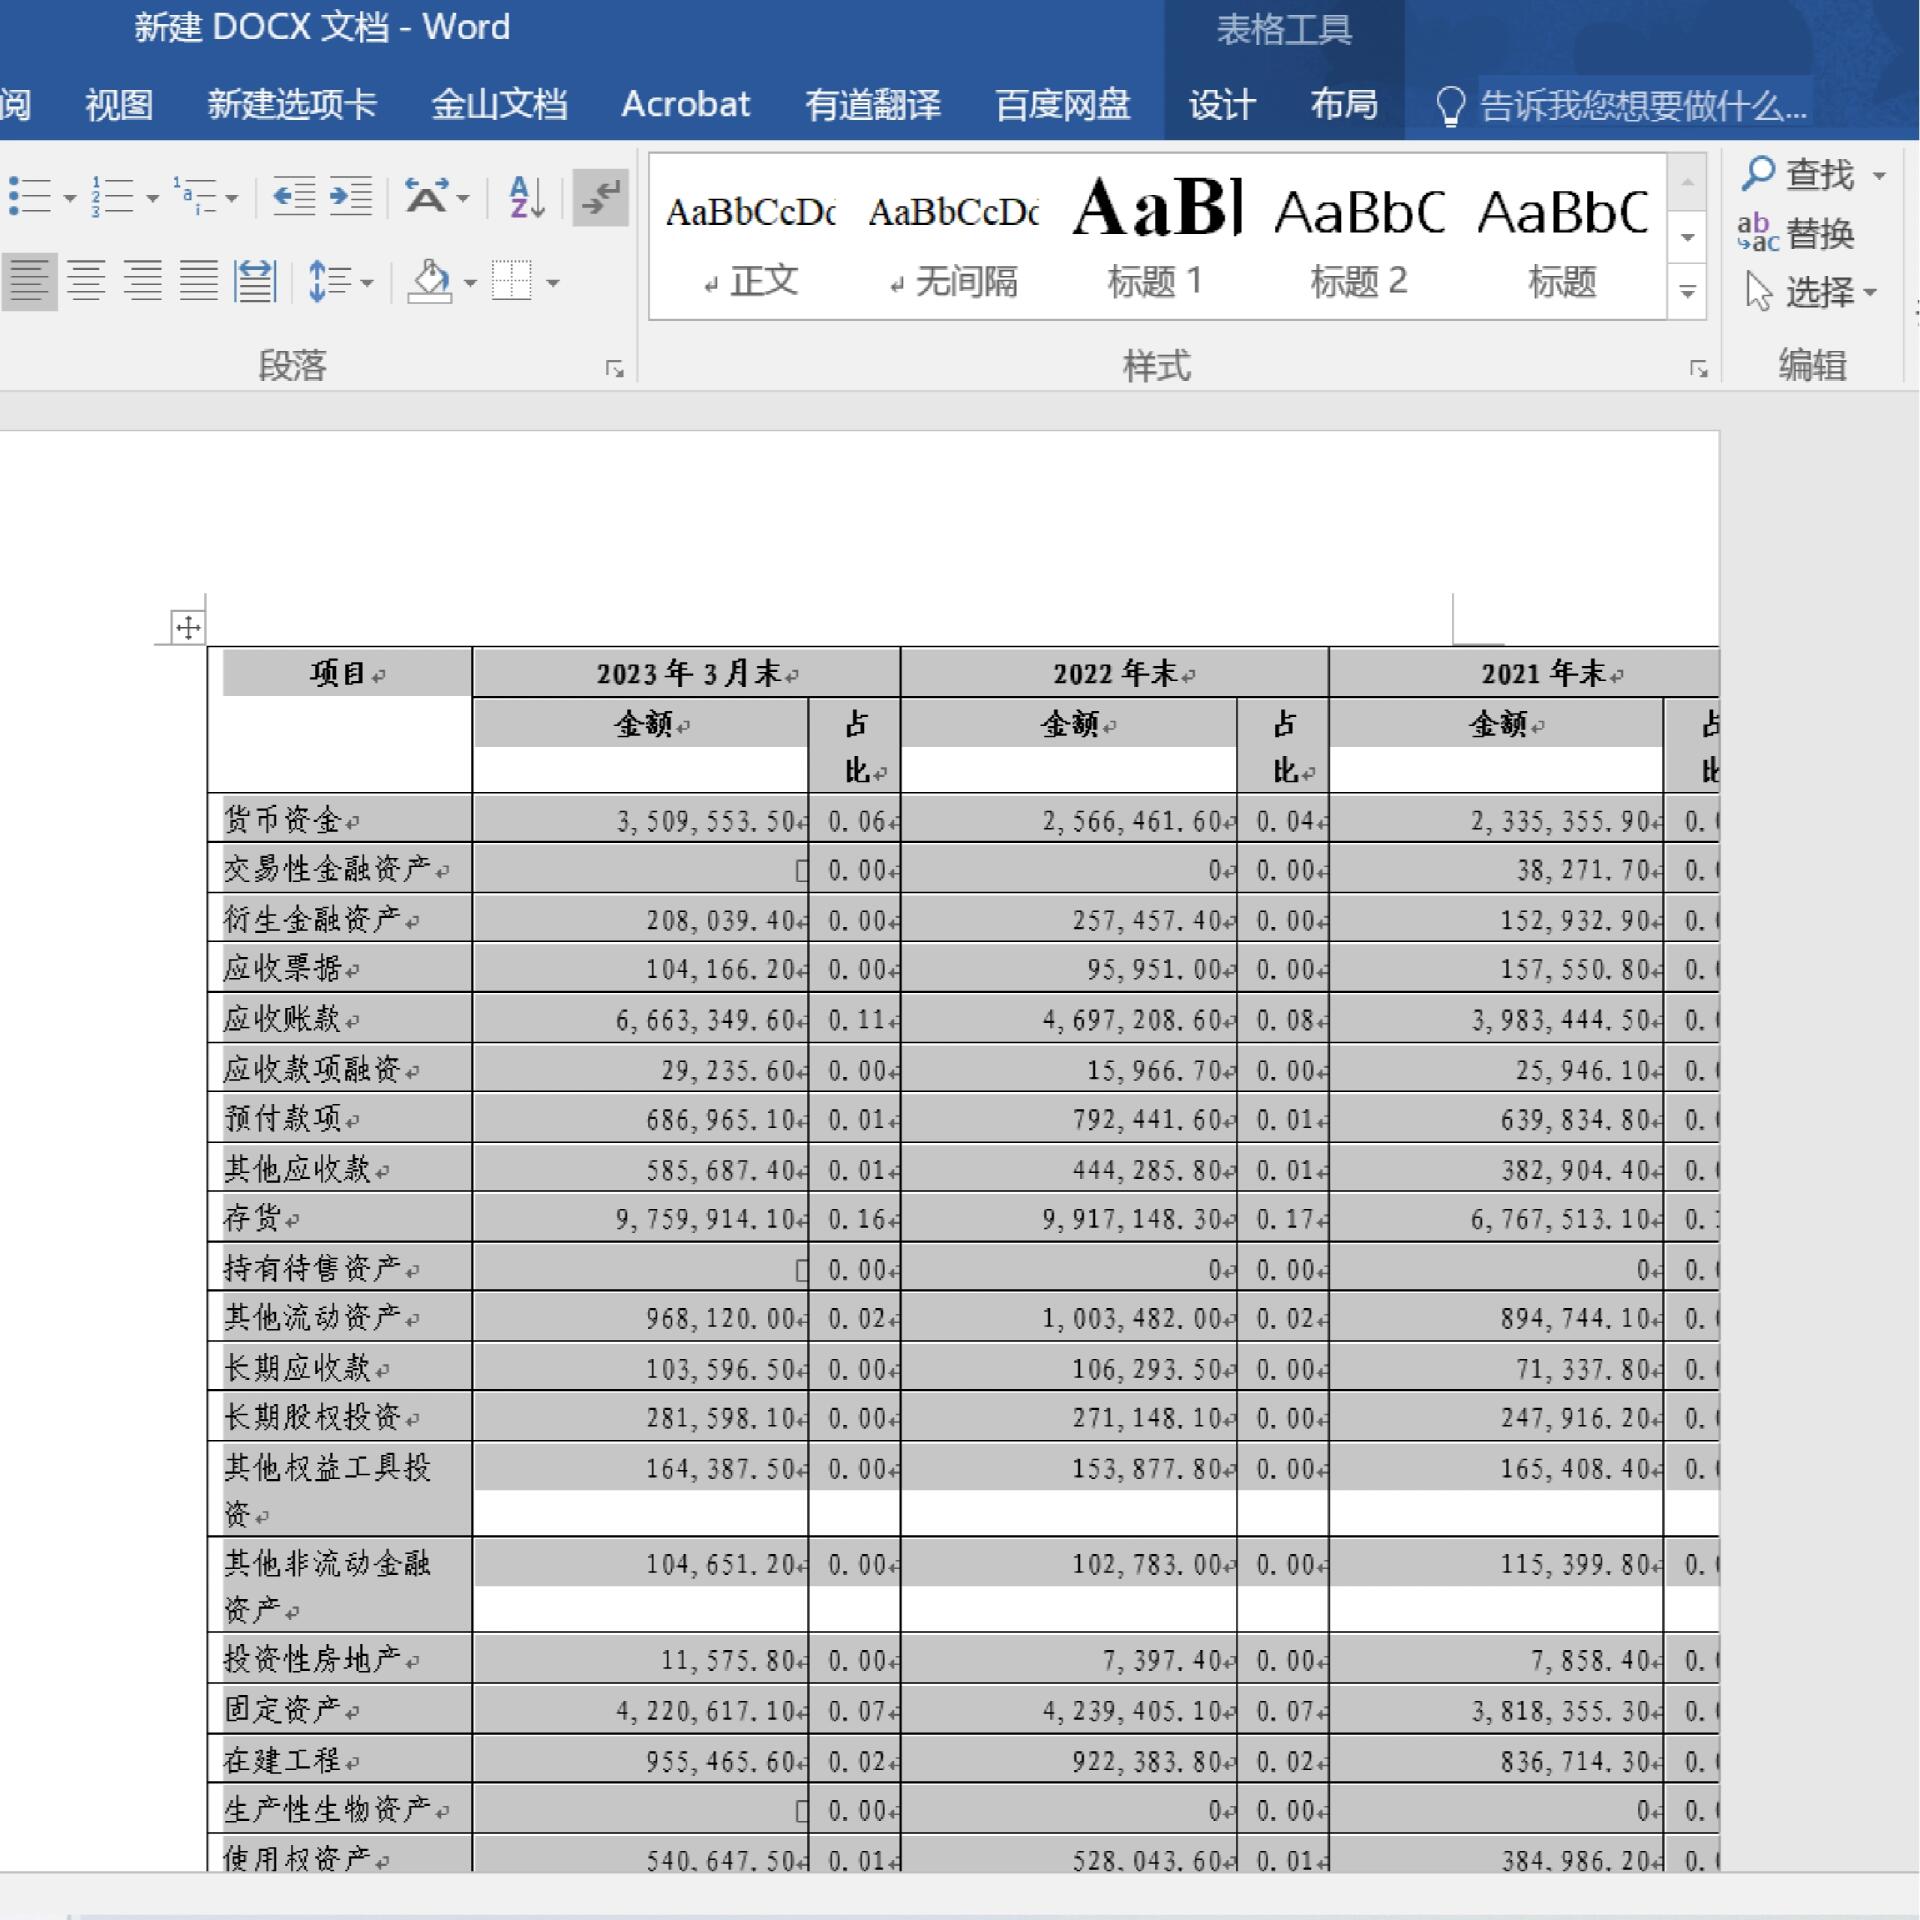Show previous row of the styles gallery
The height and width of the screenshot is (1920, 1920).
pyautogui.click(x=1687, y=182)
